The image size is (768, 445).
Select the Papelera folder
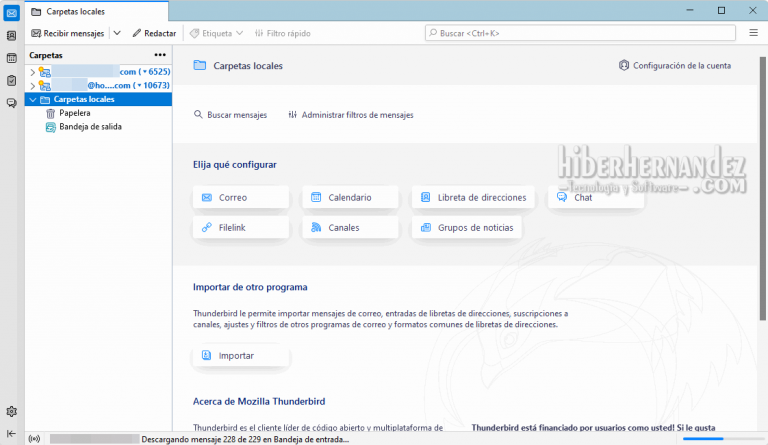pos(74,113)
